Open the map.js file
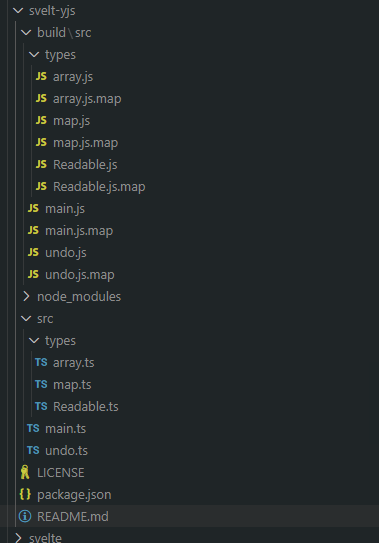Screen dimensions: 379x543 (x=71, y=121)
